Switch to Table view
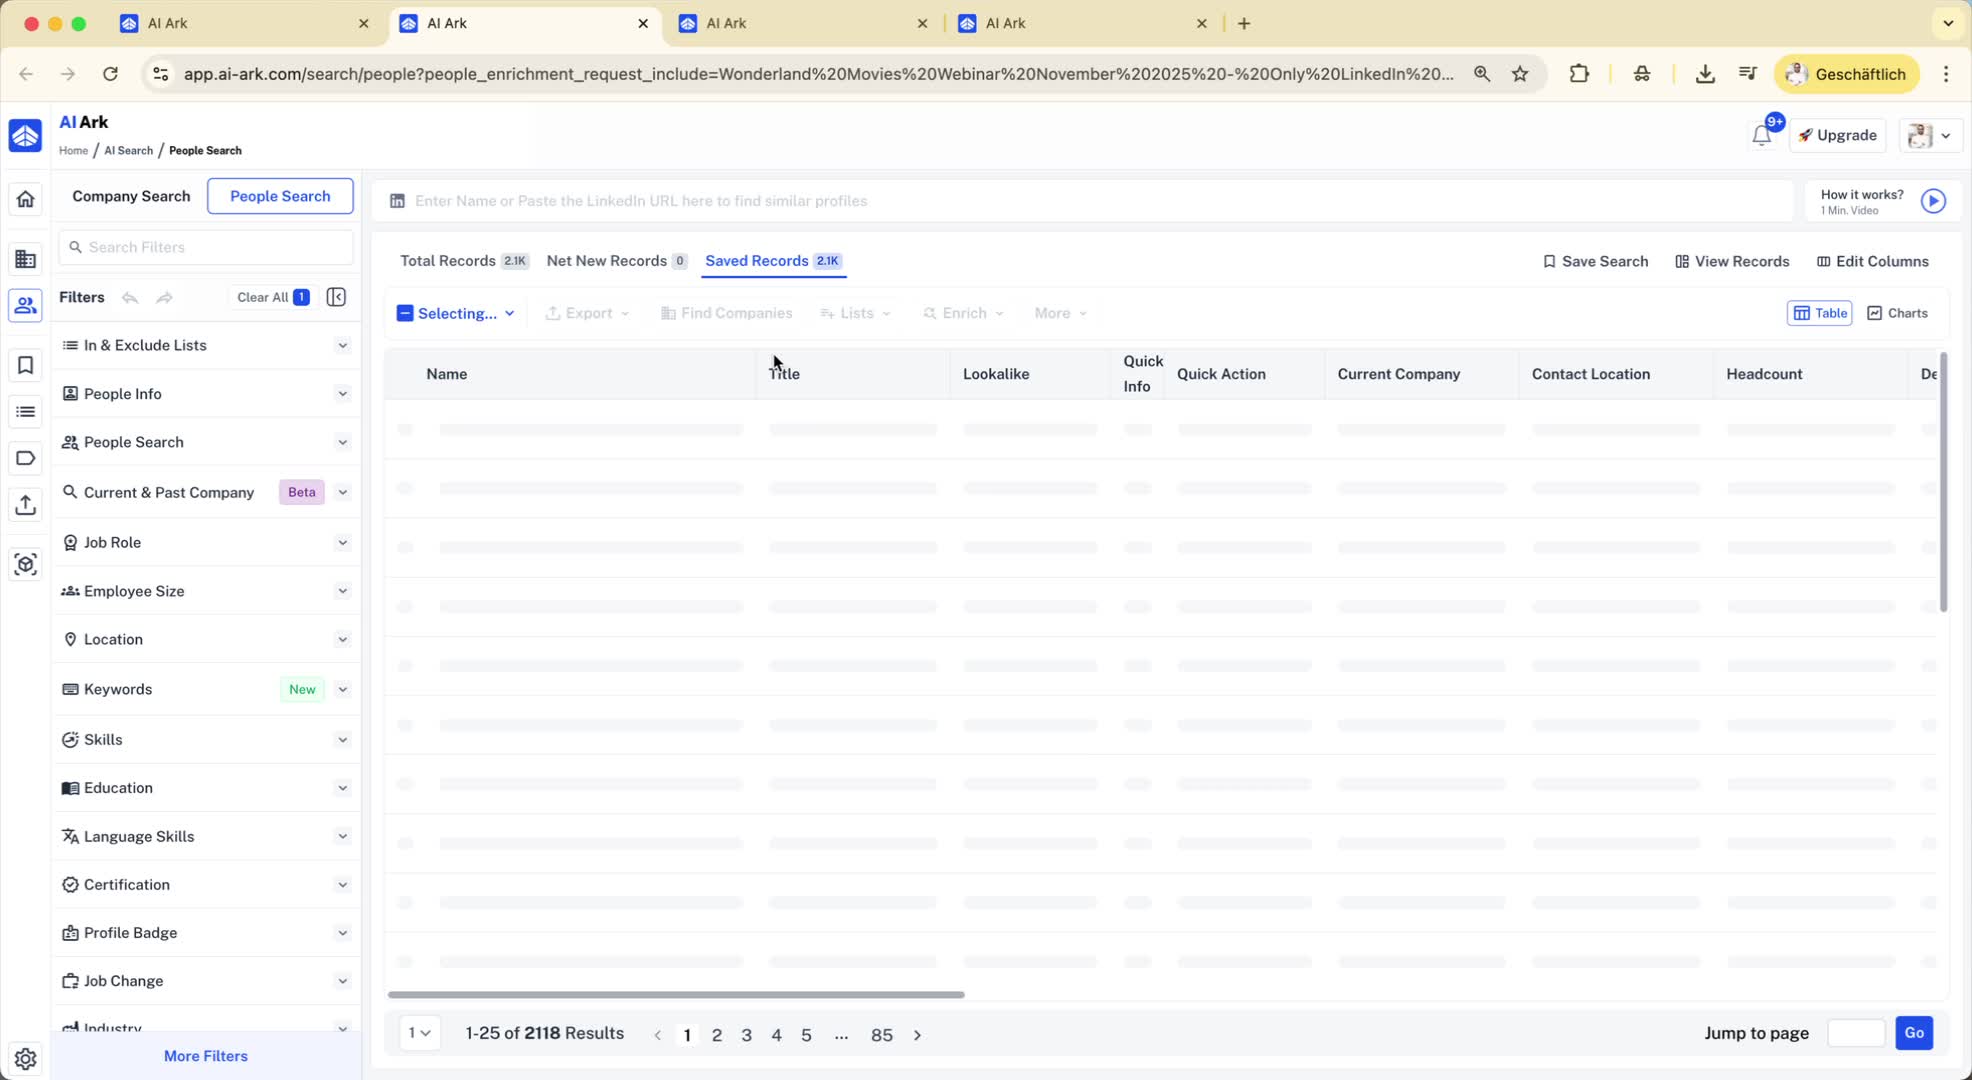Image resolution: width=1972 pixels, height=1080 pixels. [x=1819, y=313]
